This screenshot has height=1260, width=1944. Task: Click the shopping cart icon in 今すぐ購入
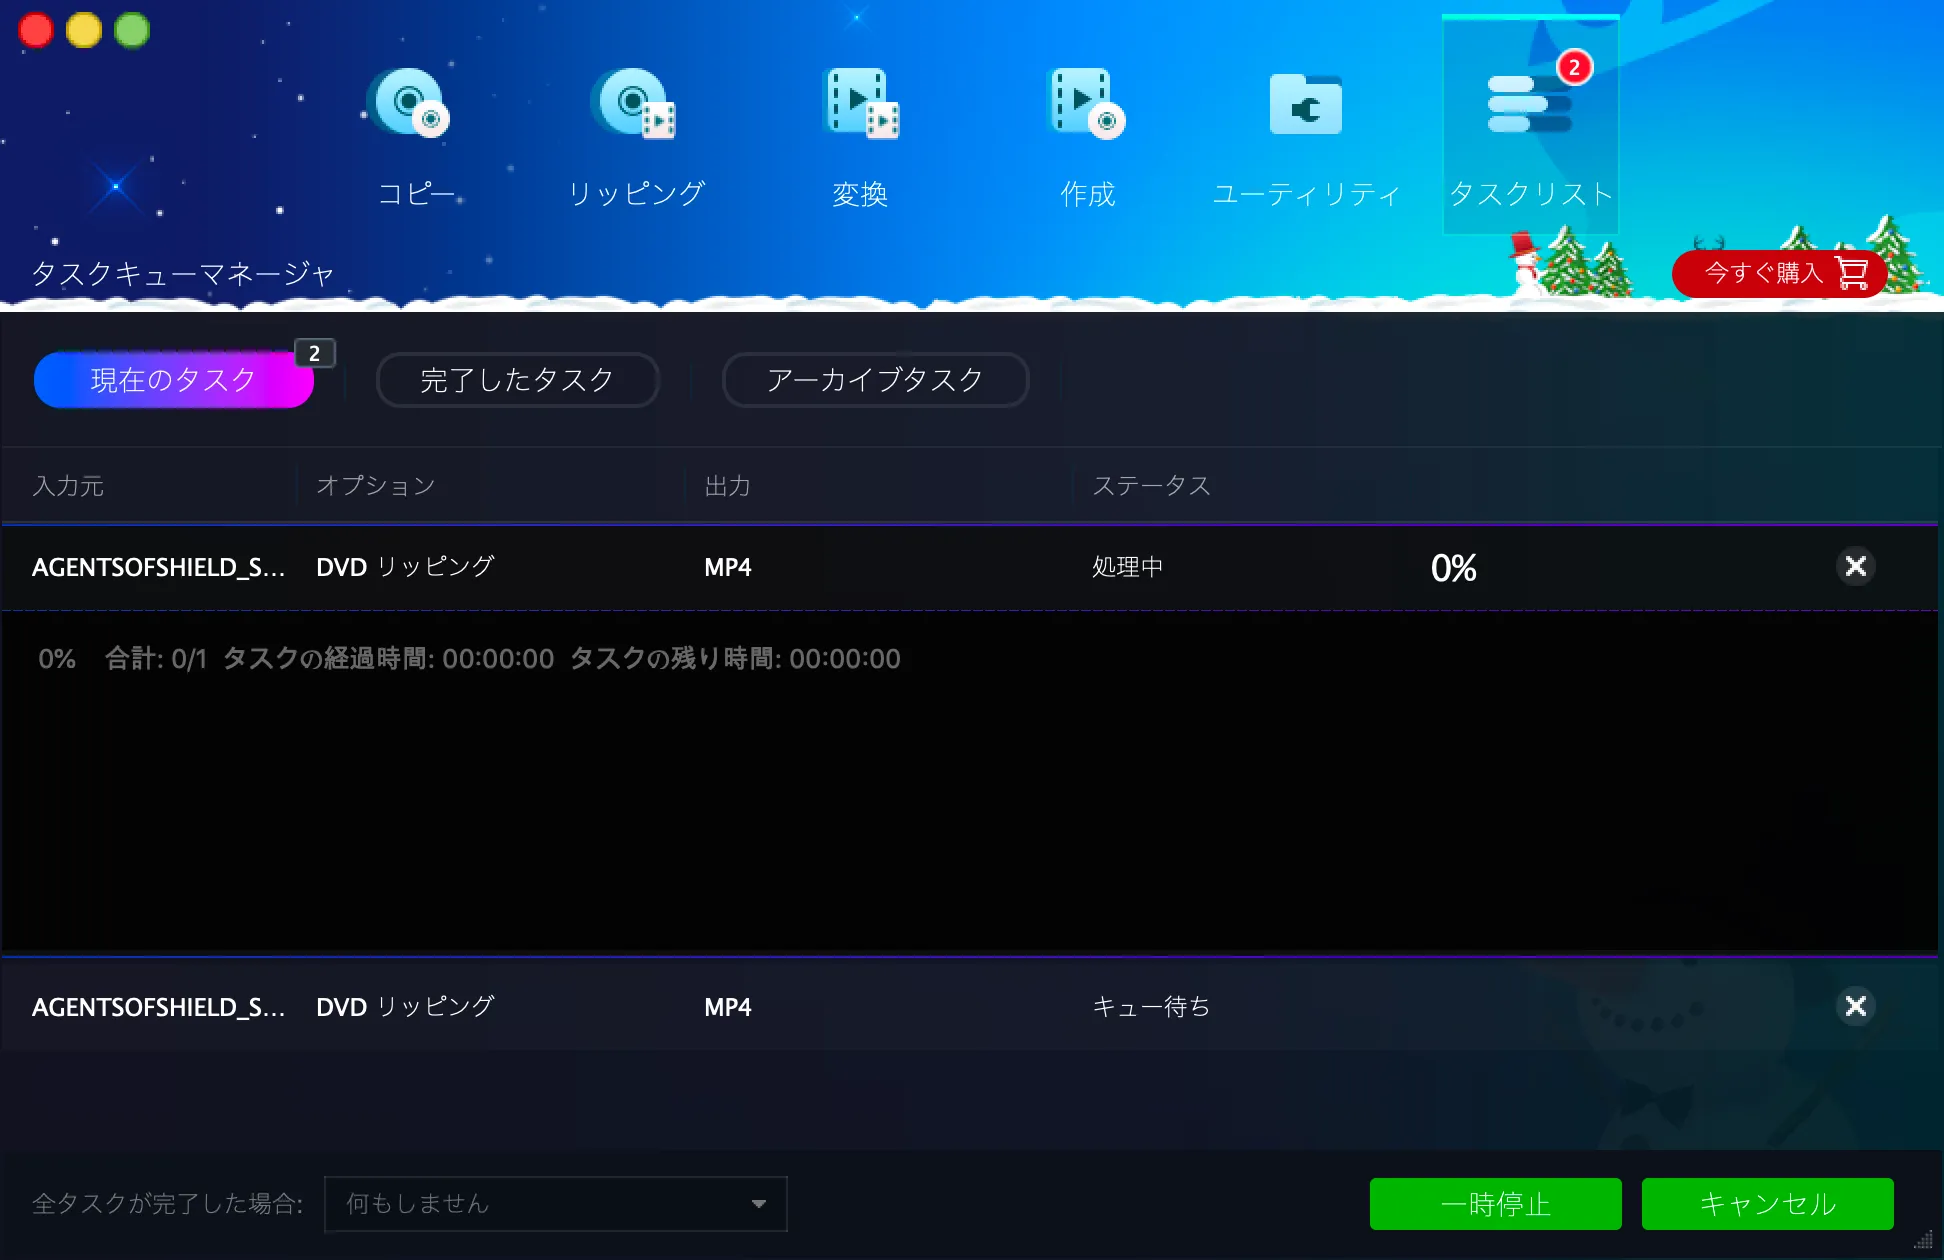pyautogui.click(x=1852, y=272)
